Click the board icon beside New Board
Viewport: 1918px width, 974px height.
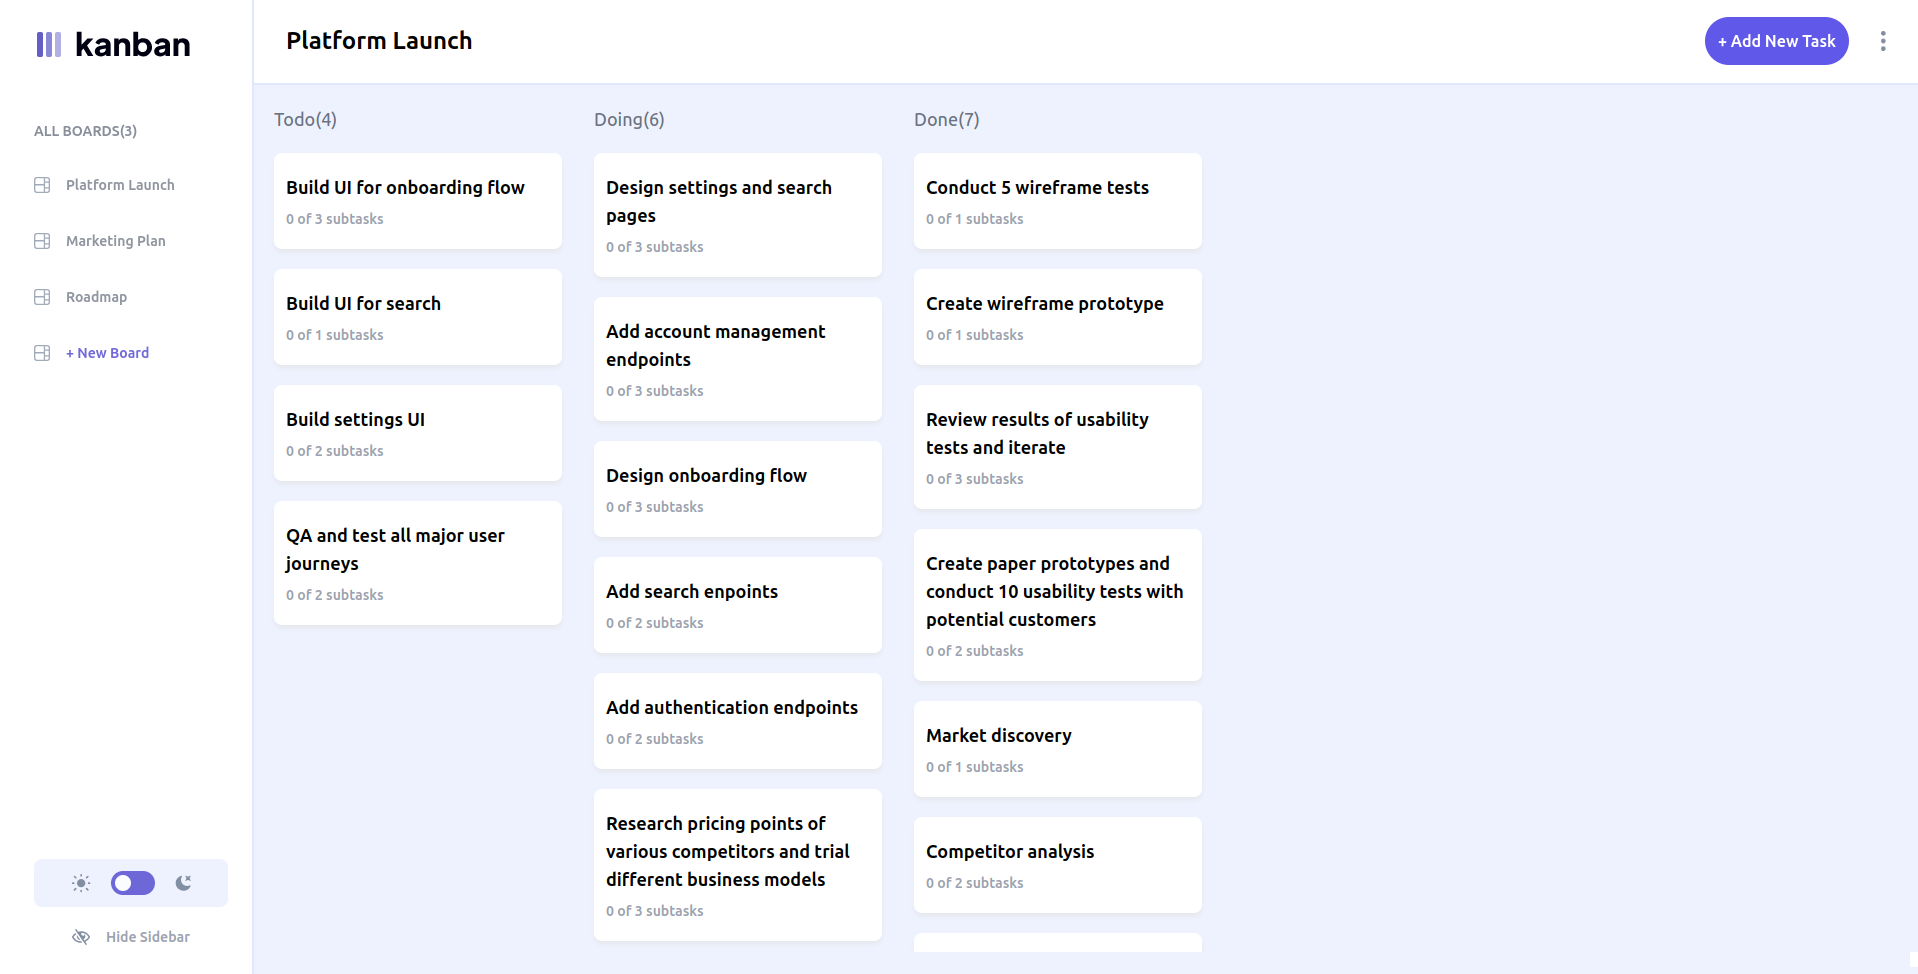tap(42, 353)
